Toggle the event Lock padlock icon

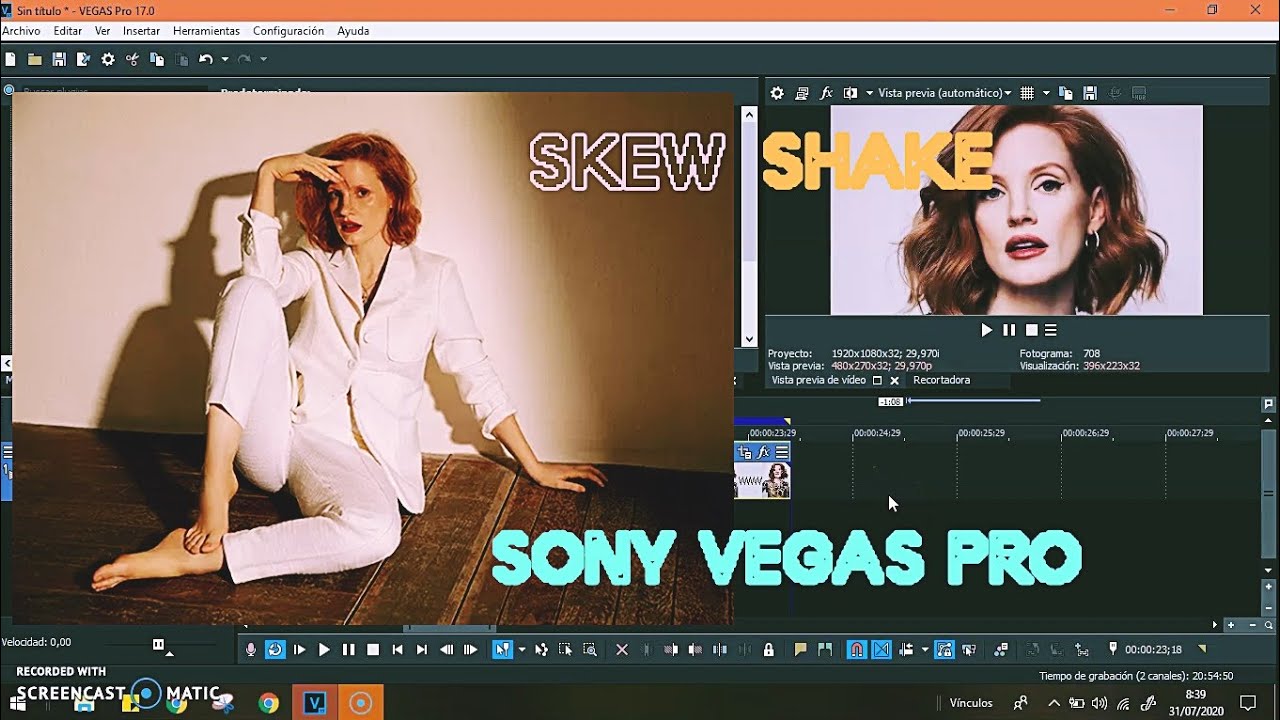point(768,650)
